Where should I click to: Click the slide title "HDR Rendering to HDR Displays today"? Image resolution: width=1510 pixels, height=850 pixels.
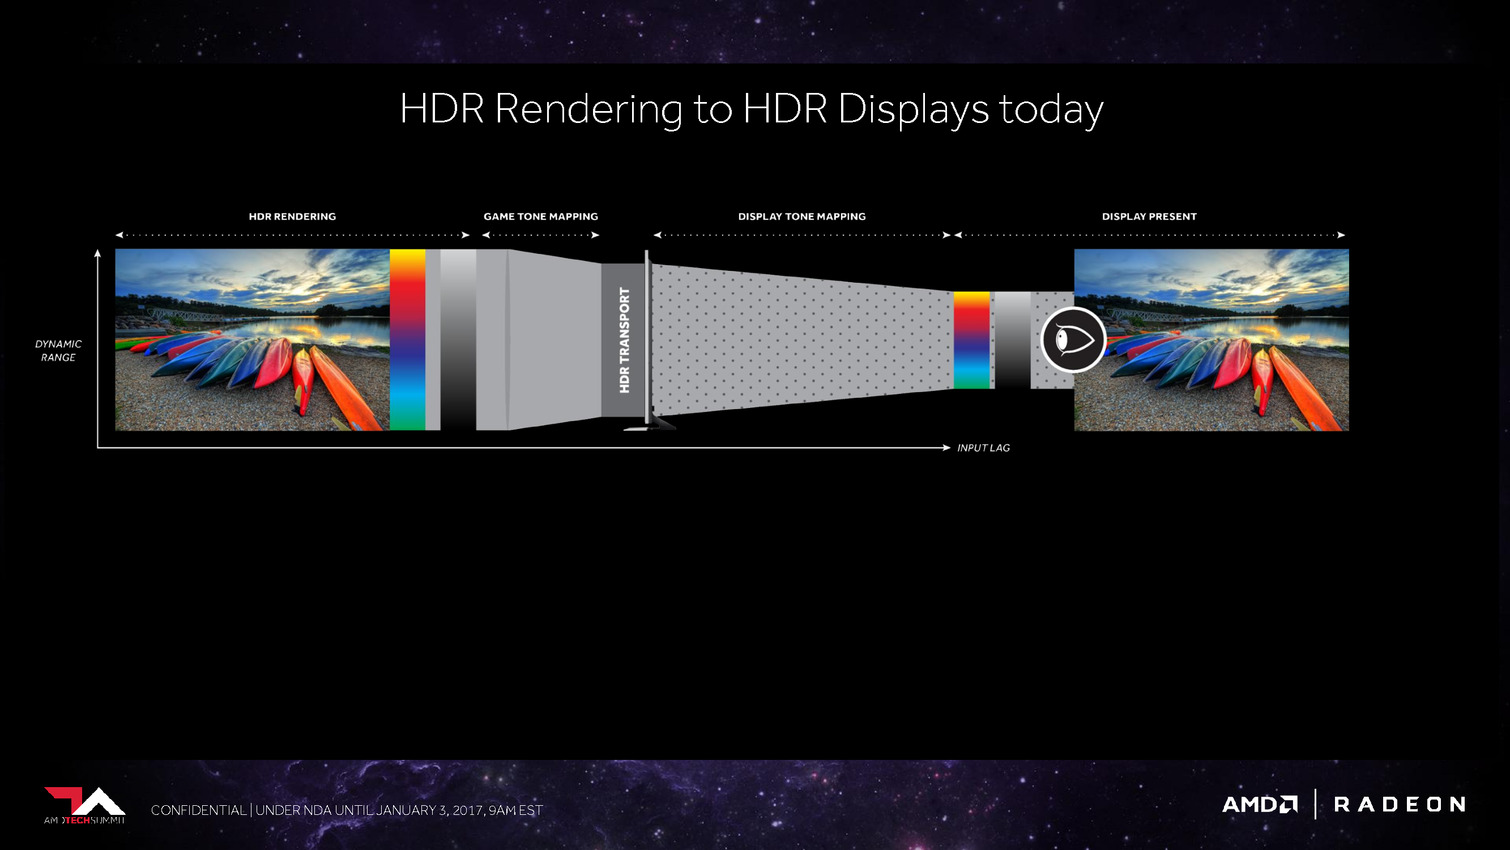[751, 109]
